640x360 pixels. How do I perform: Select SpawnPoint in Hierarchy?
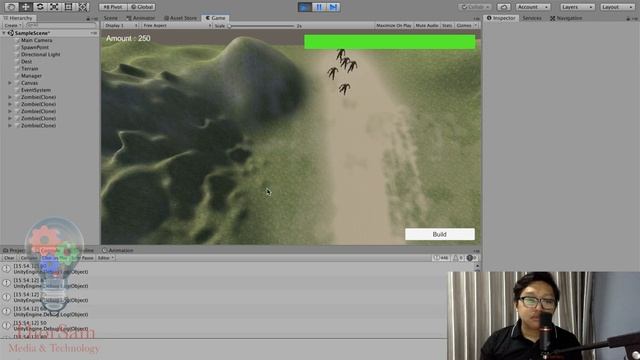click(35, 47)
